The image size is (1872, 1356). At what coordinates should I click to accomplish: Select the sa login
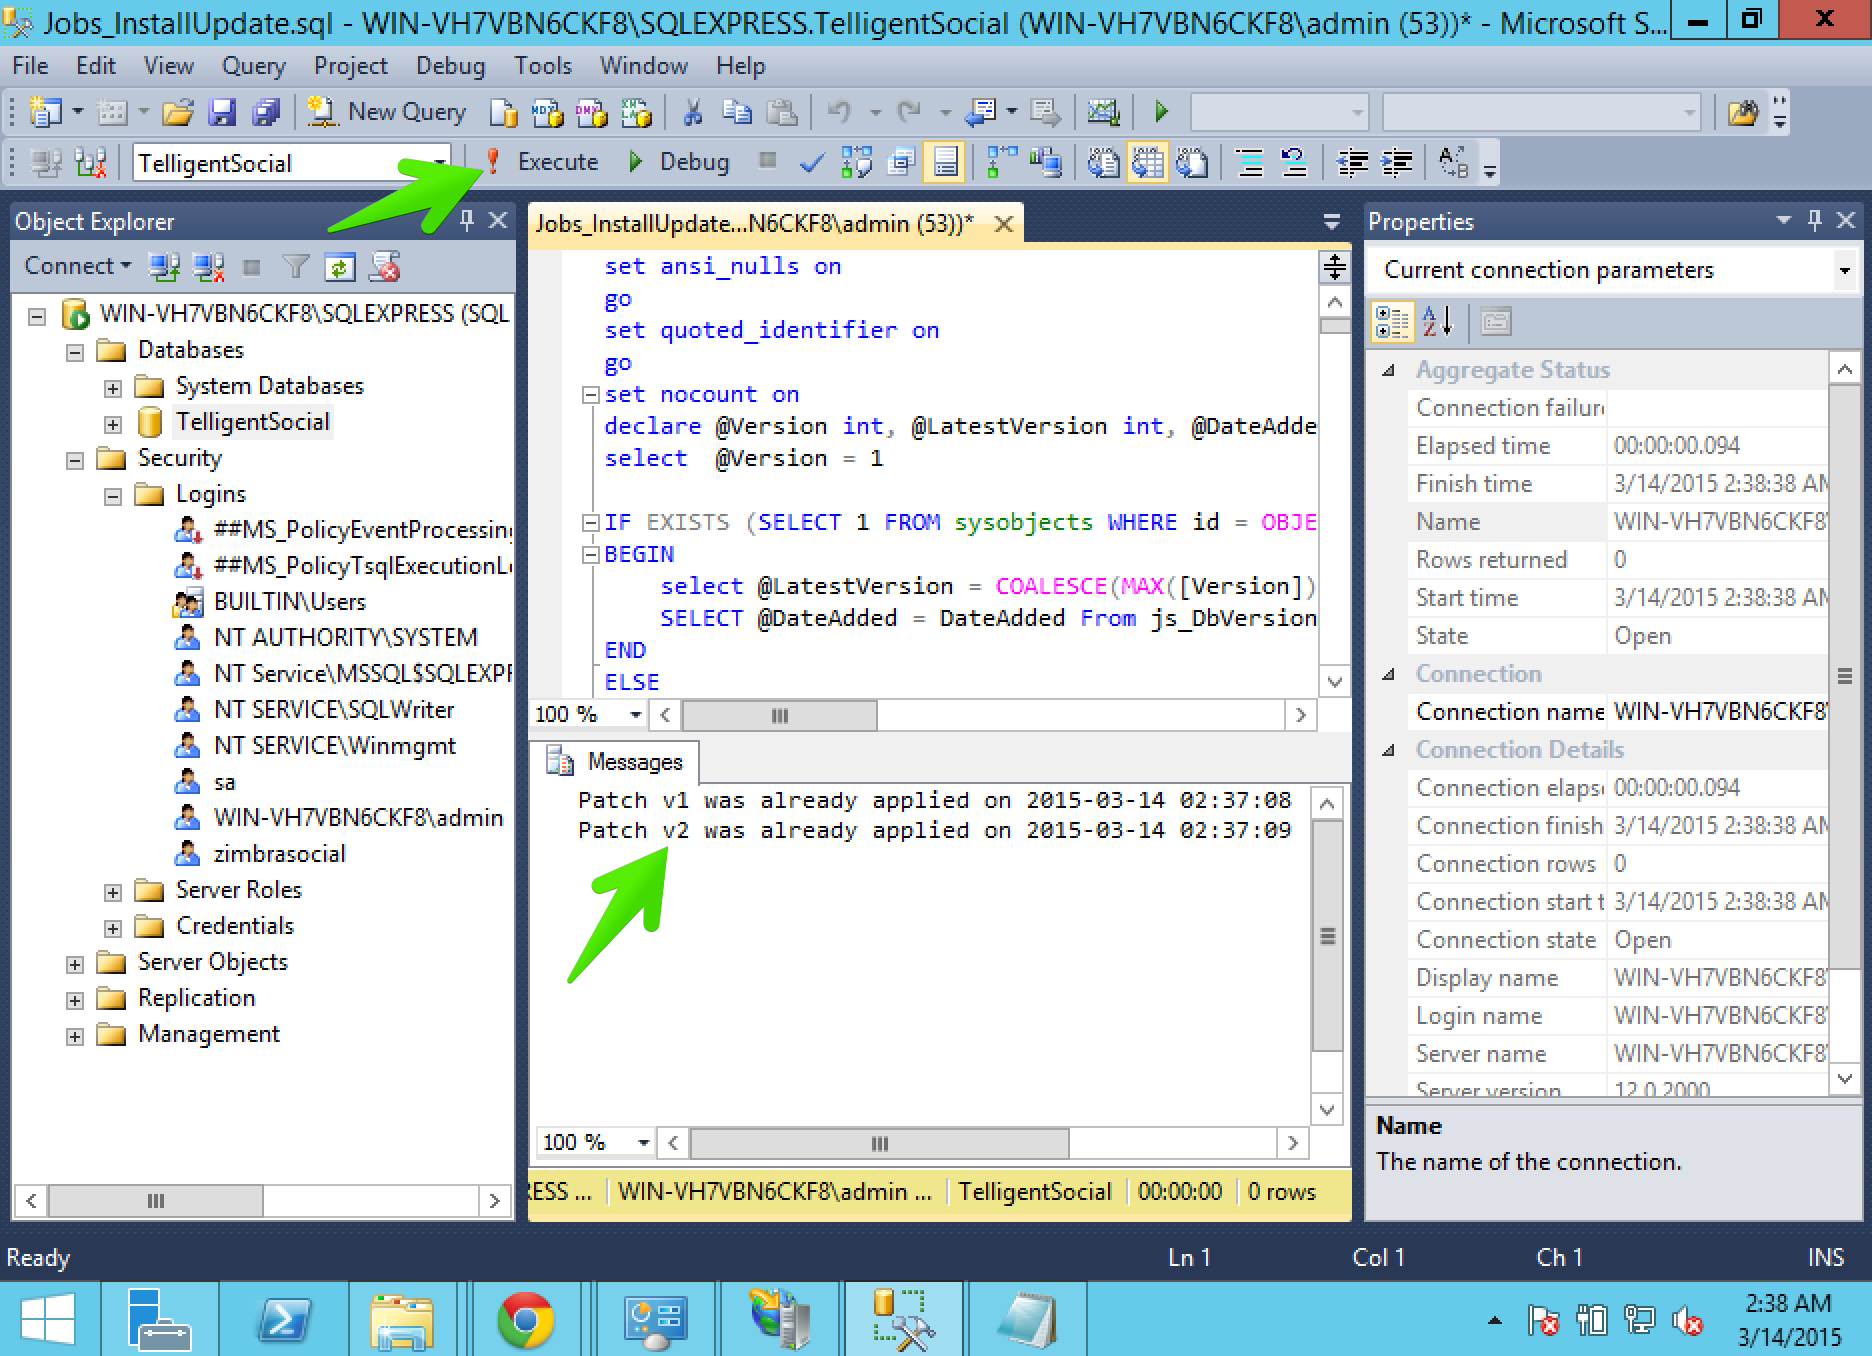pos(224,782)
